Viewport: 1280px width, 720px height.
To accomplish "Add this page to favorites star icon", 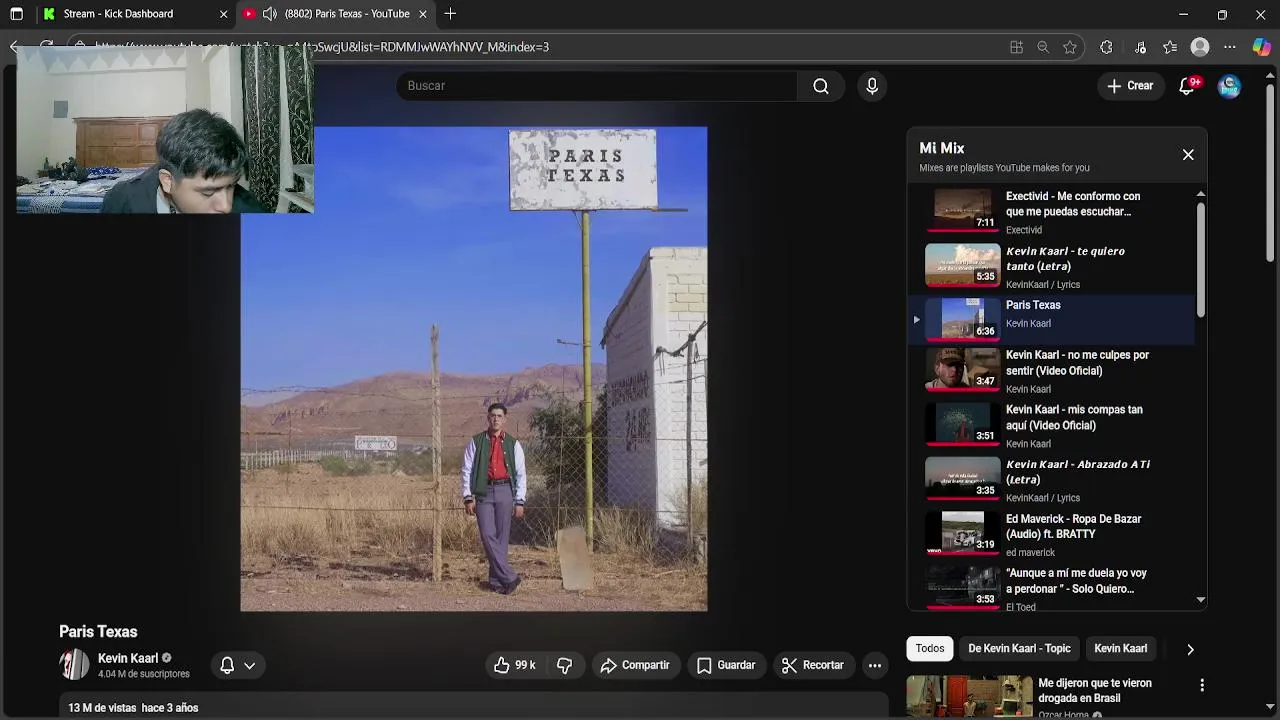I will (1070, 47).
